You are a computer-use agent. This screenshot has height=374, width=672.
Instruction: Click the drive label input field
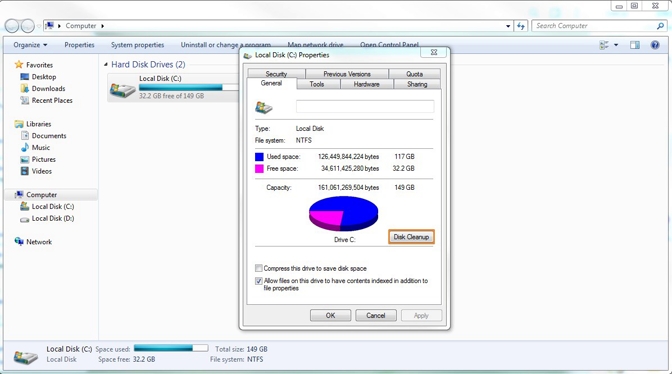click(x=365, y=107)
